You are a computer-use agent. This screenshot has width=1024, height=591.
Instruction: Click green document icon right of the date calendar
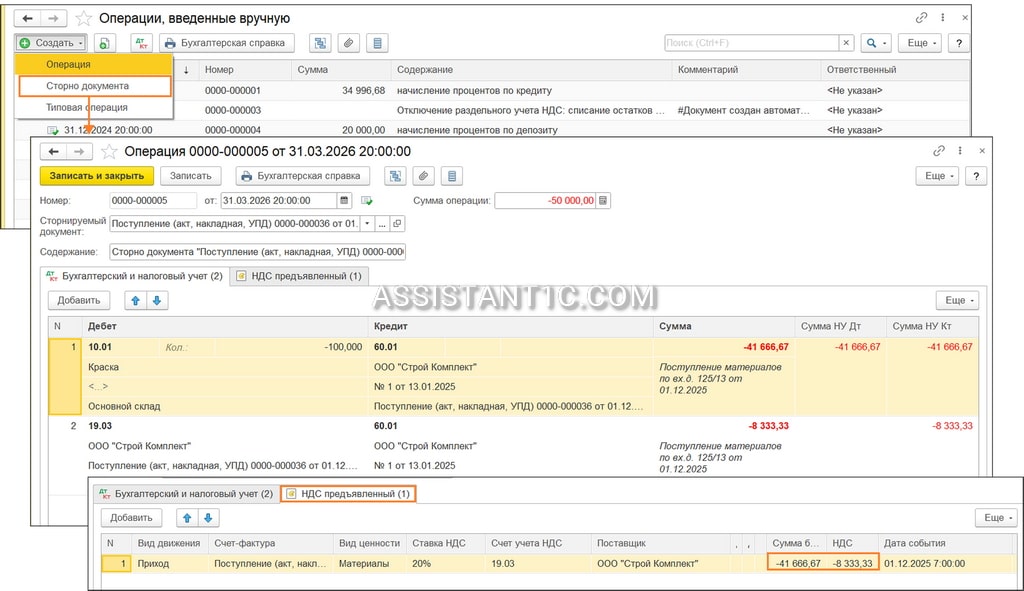coord(366,201)
